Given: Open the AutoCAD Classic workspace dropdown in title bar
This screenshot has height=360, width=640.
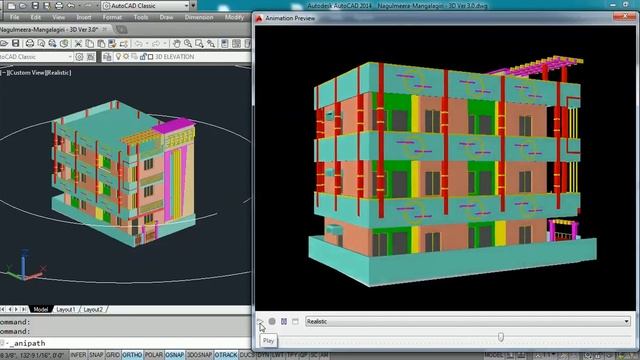Looking at the screenshot, I should (146, 6).
